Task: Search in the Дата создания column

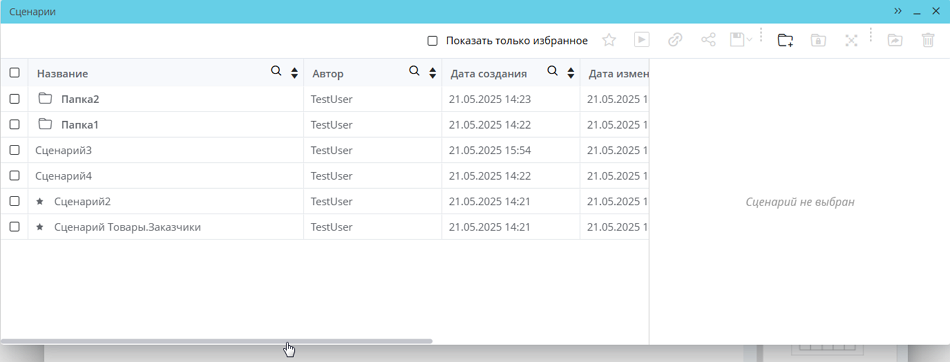Action: pyautogui.click(x=553, y=71)
